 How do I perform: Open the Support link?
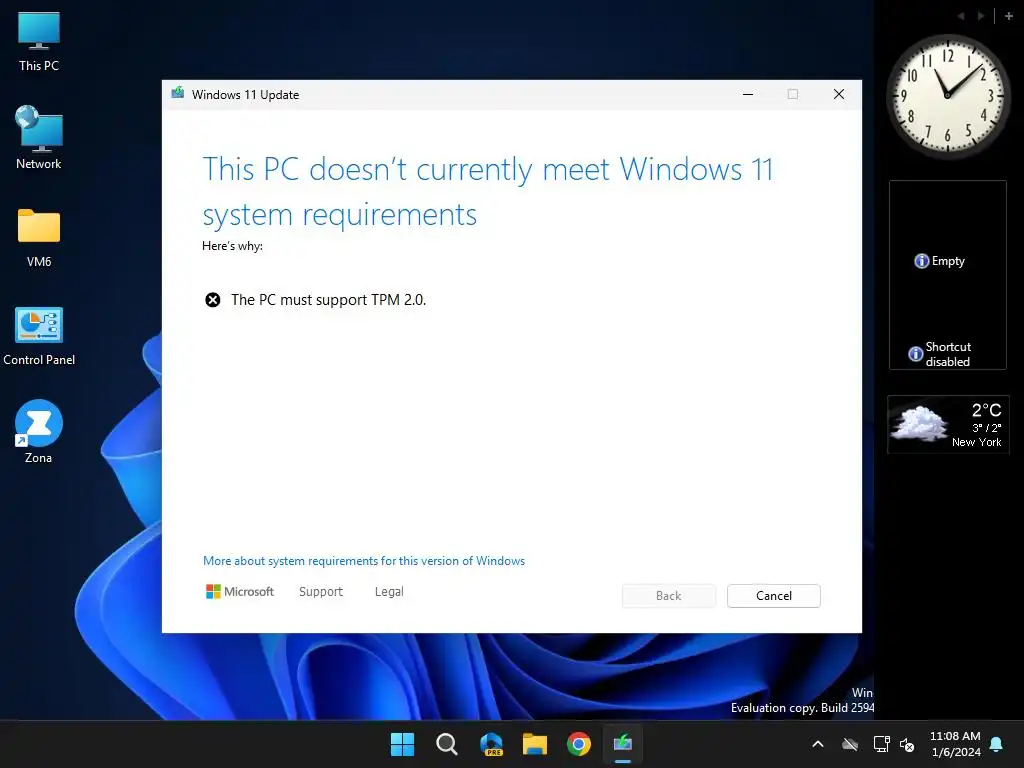[321, 592]
